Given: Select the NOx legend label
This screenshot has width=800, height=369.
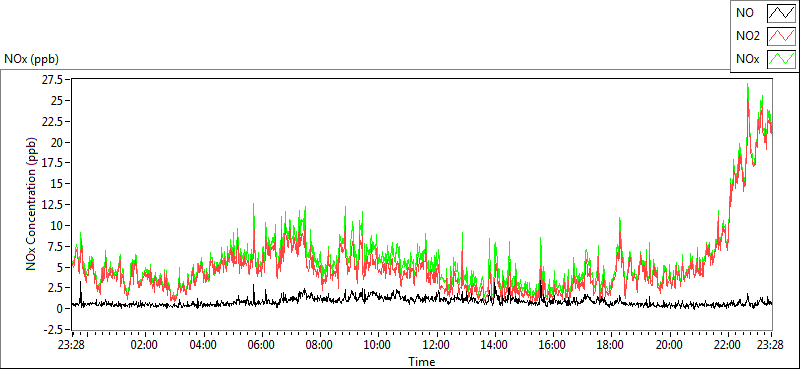Looking at the screenshot, I should 747,59.
